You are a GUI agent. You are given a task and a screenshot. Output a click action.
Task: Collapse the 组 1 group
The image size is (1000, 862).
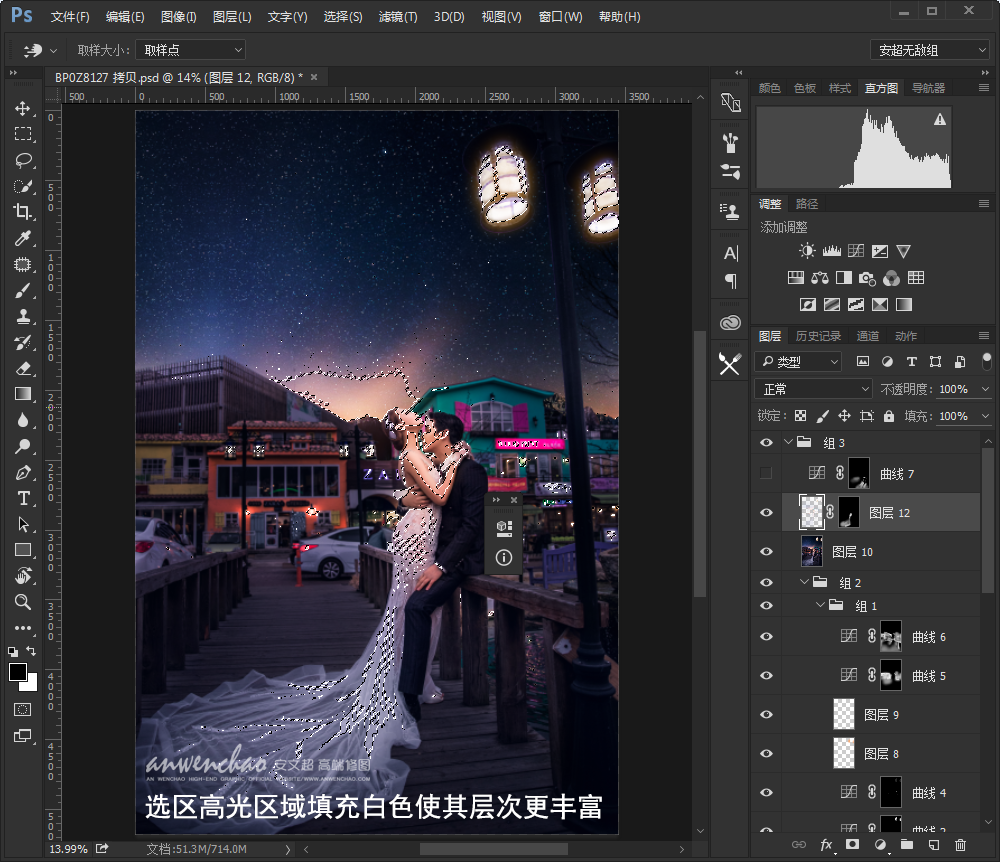tap(821, 604)
